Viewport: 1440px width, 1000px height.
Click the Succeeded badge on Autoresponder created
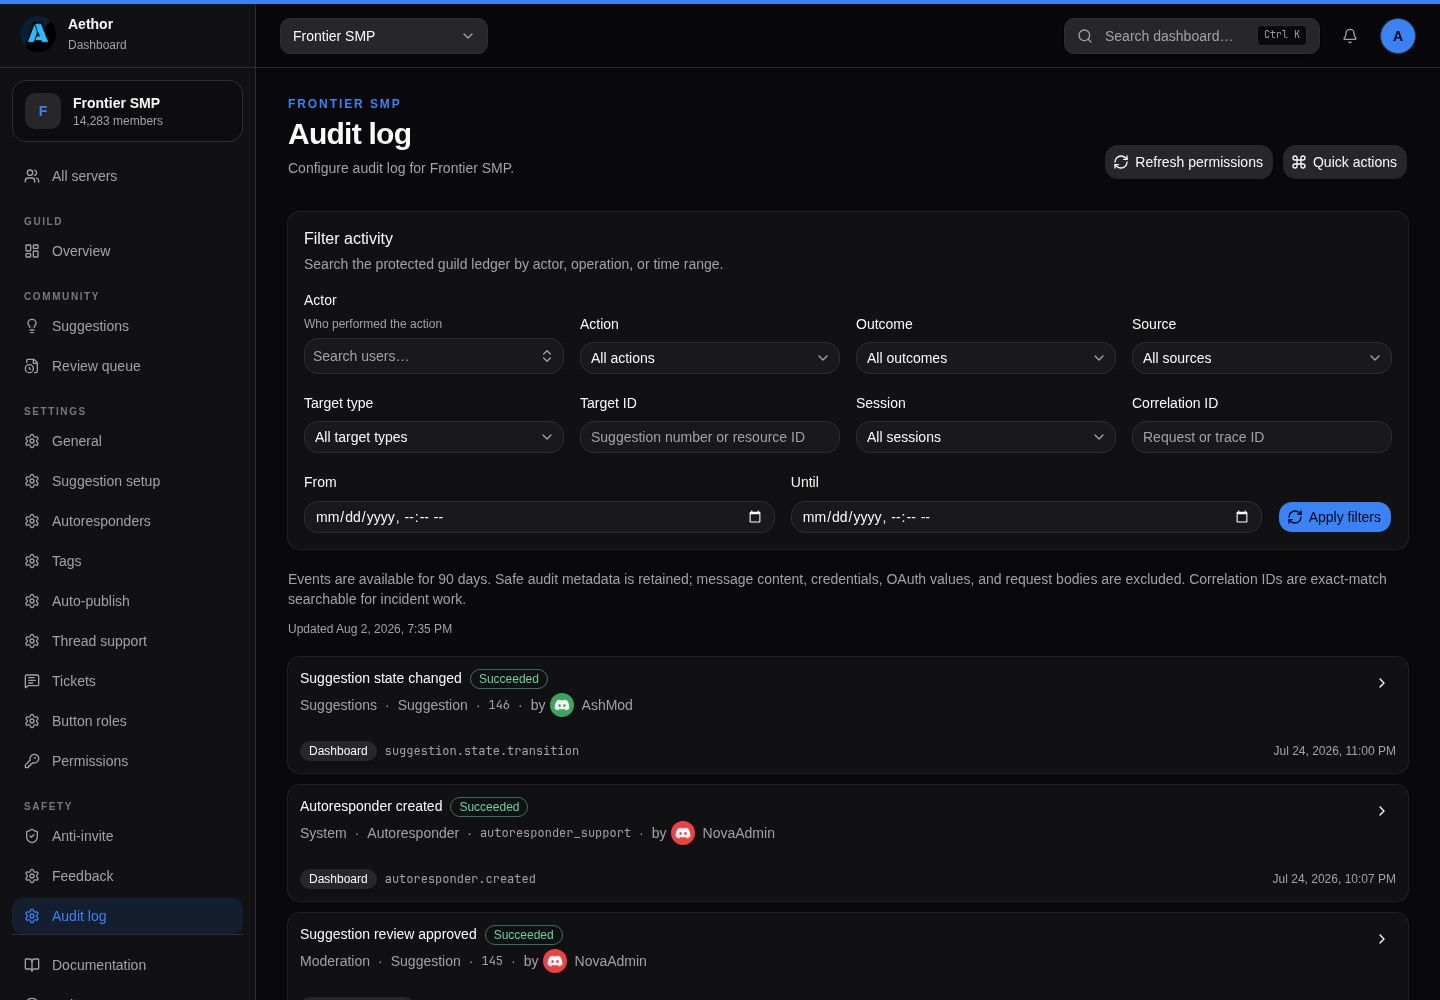tap(489, 807)
